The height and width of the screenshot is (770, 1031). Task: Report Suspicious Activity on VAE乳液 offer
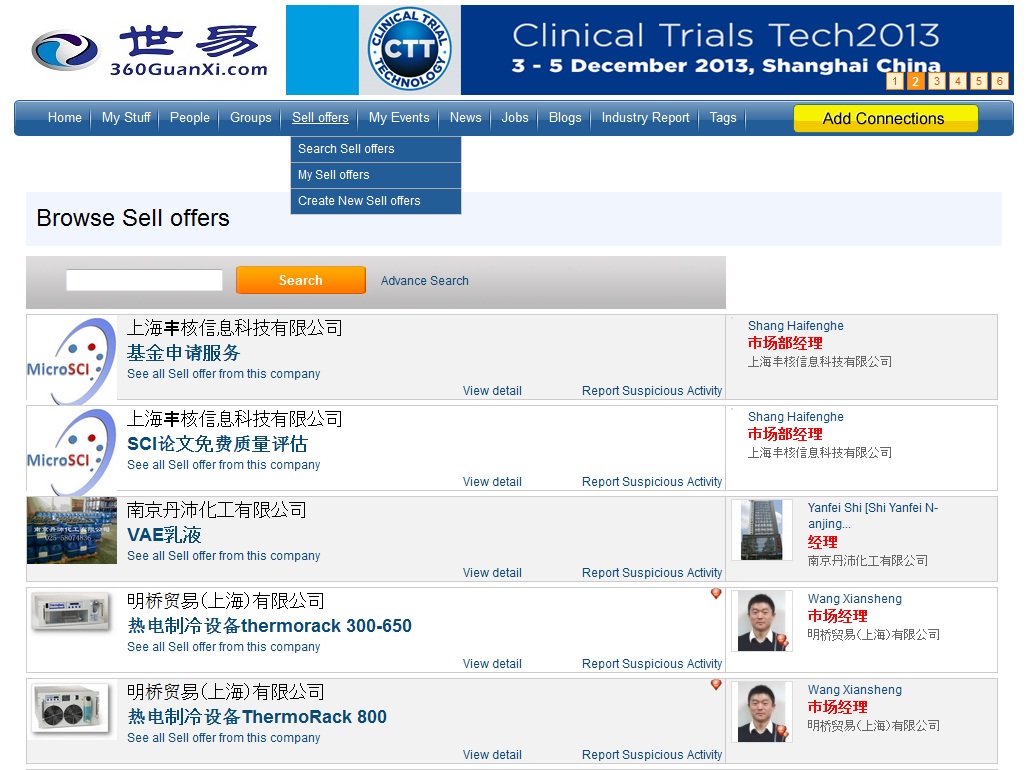click(x=652, y=573)
